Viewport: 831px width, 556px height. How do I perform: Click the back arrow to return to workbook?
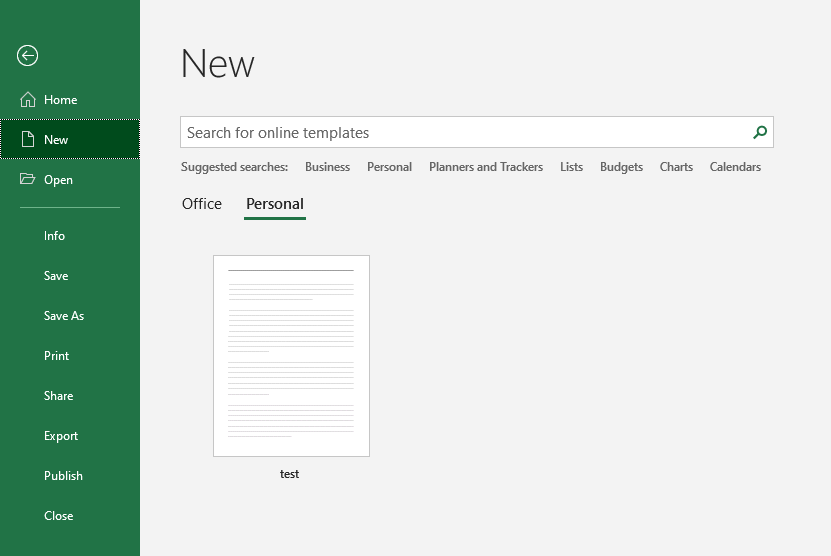tap(28, 56)
